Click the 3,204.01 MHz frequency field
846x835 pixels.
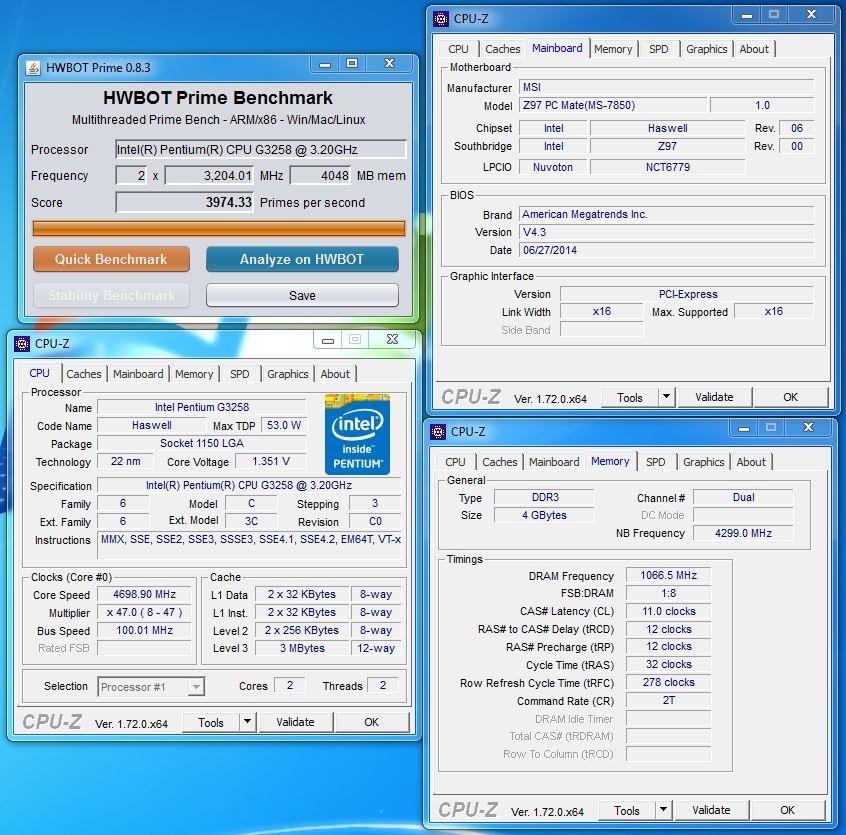(x=209, y=176)
